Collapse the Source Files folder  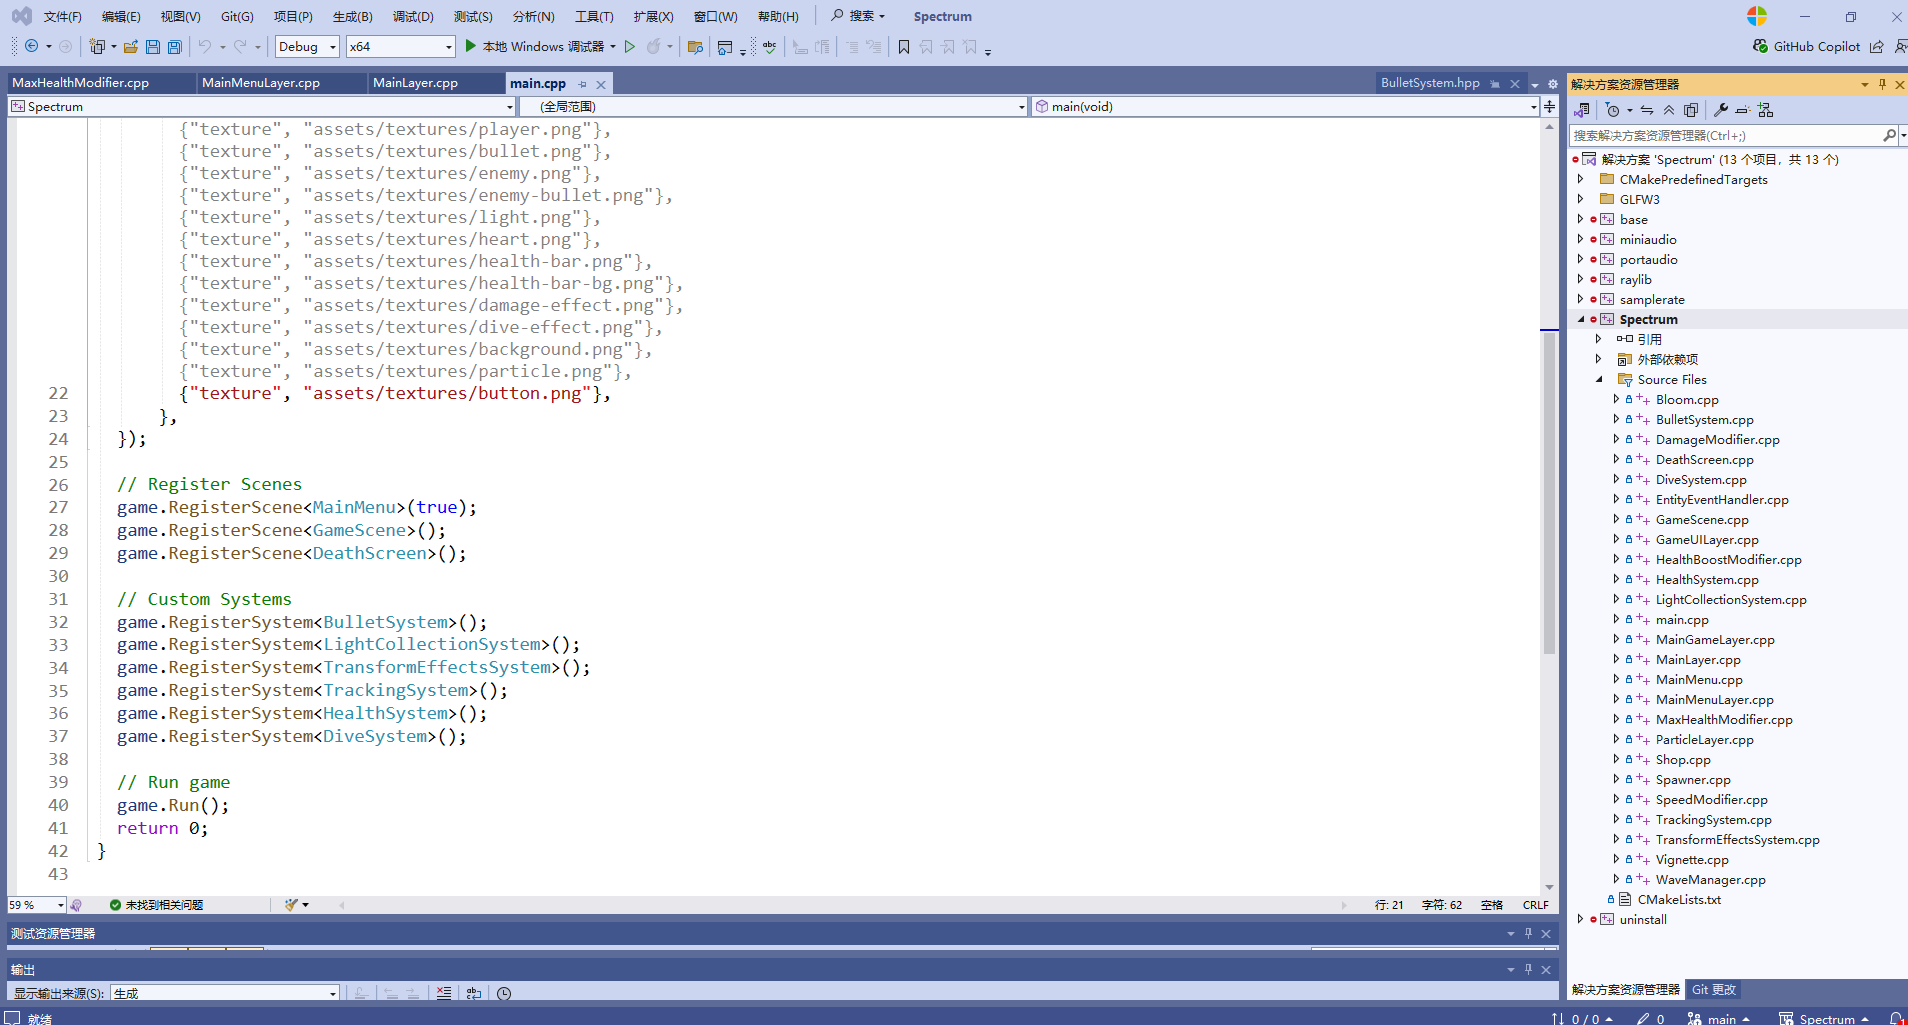point(1599,379)
